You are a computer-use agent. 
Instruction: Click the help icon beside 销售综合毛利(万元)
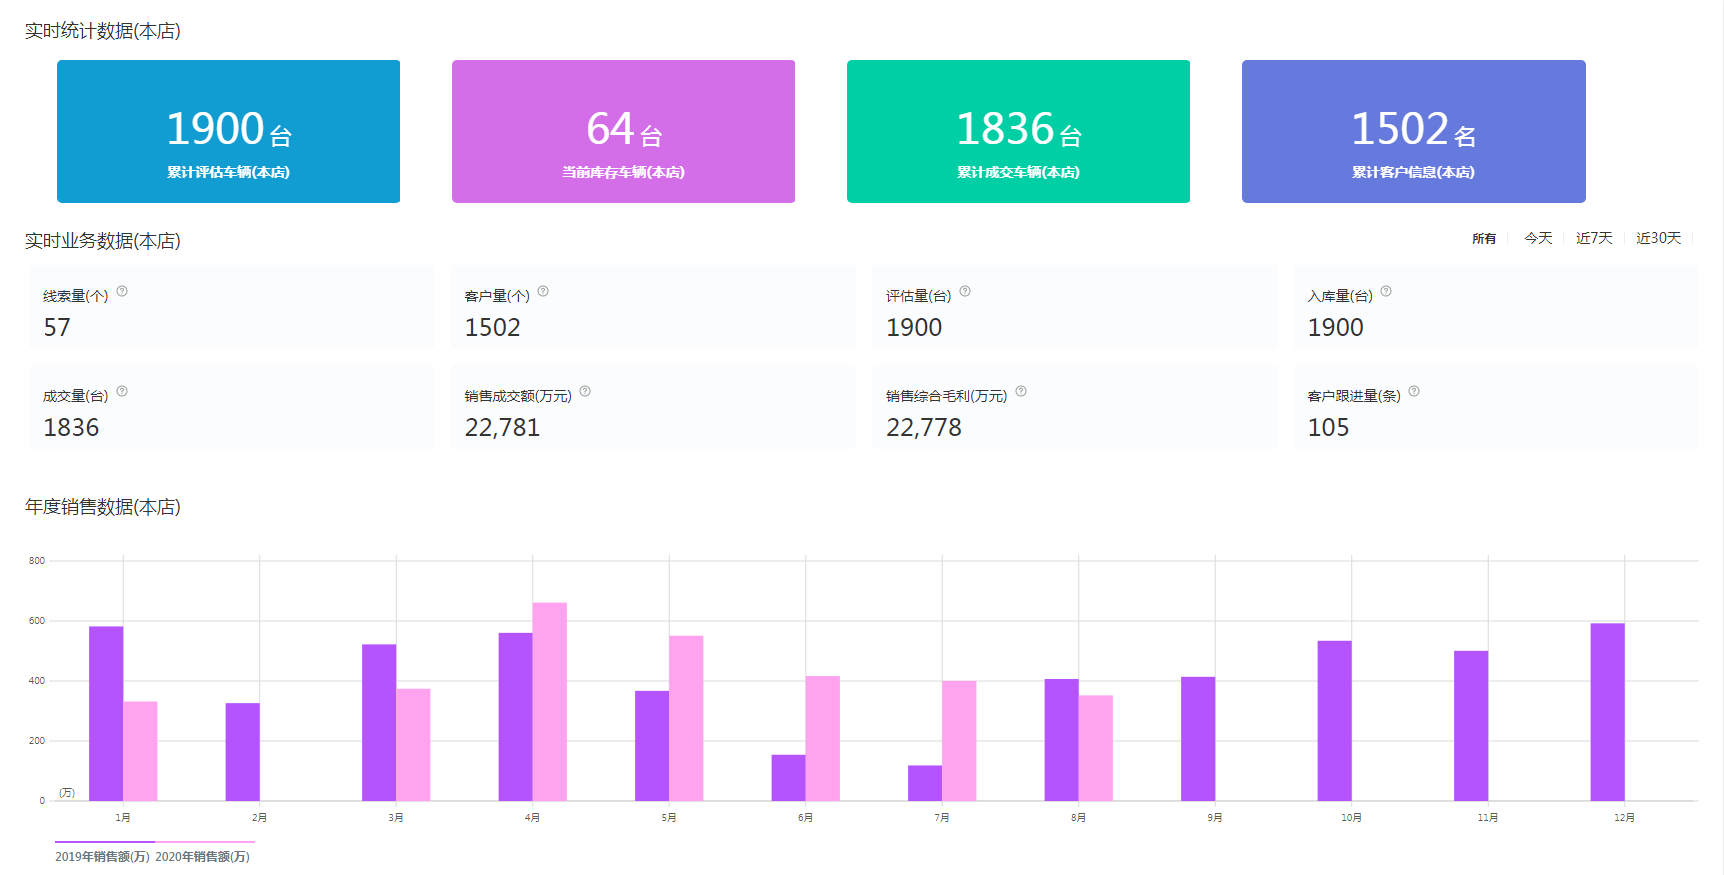pyautogui.click(x=1021, y=392)
